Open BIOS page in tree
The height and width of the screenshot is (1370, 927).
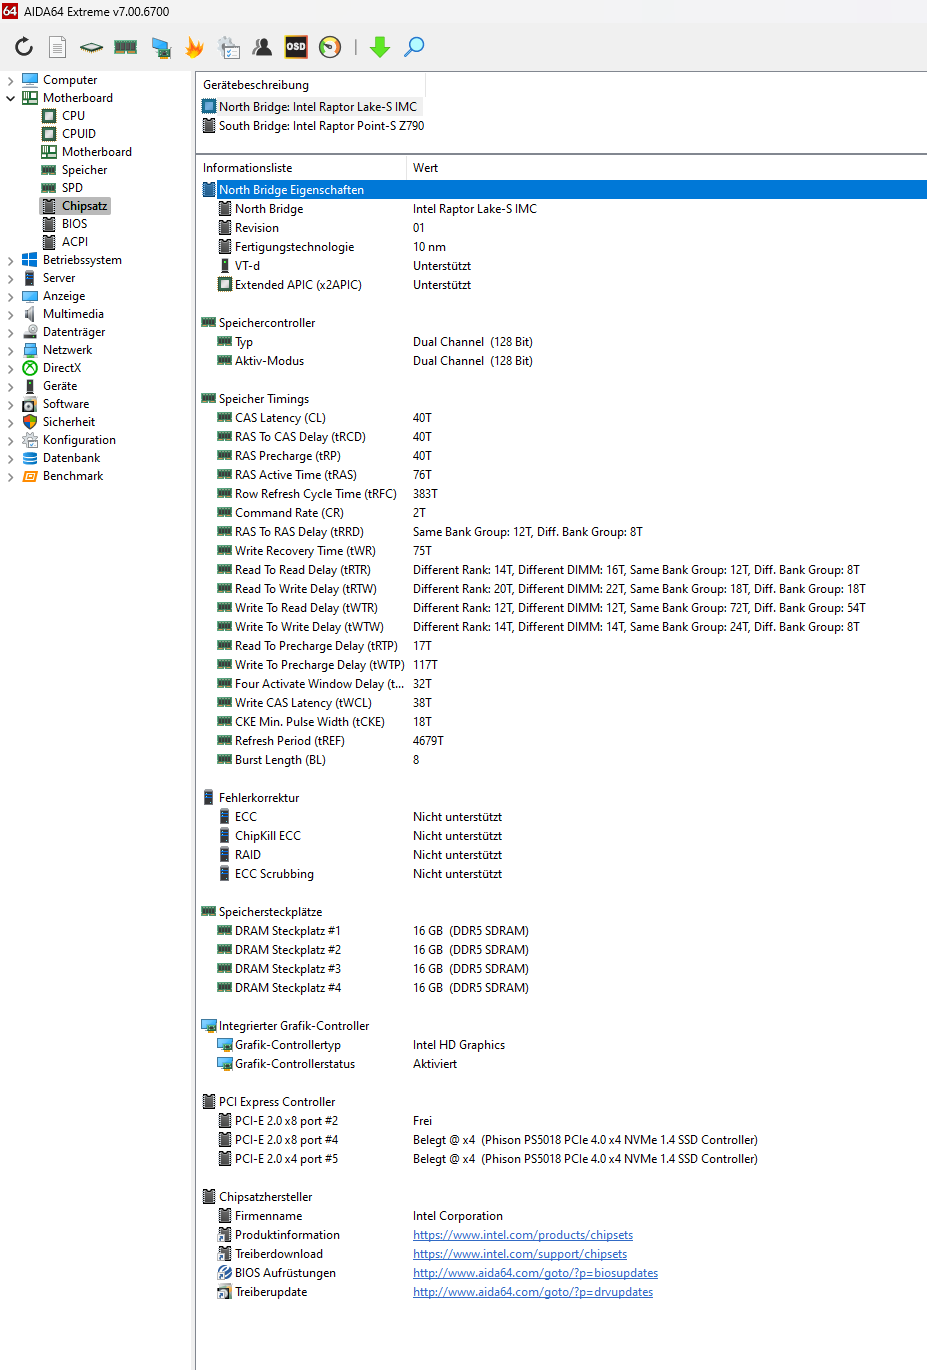[x=74, y=224]
